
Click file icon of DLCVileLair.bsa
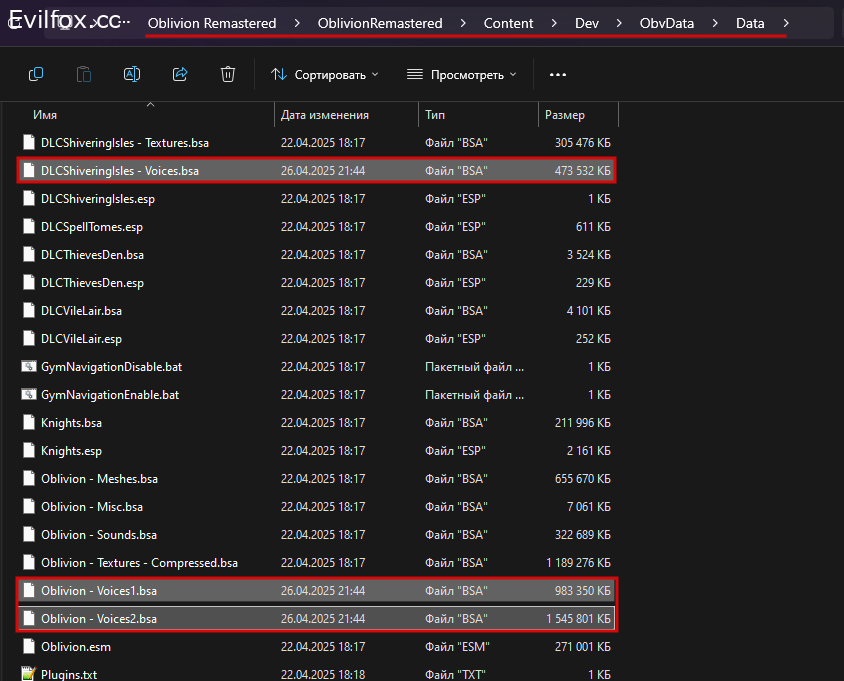tap(29, 310)
